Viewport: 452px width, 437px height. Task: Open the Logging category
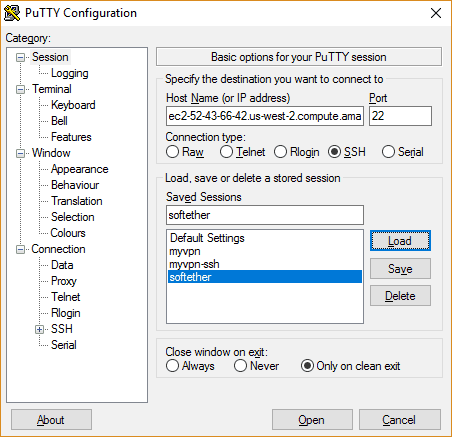[x=70, y=73]
